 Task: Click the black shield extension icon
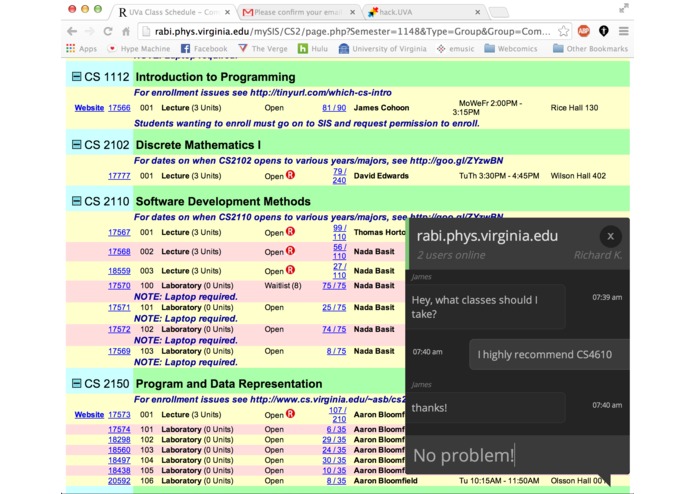603,31
